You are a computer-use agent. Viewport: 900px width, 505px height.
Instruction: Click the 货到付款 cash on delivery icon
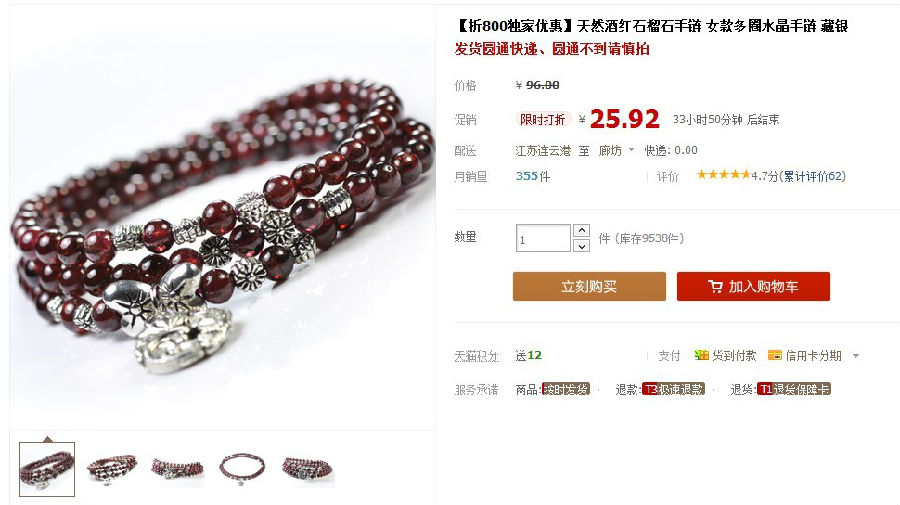point(701,355)
